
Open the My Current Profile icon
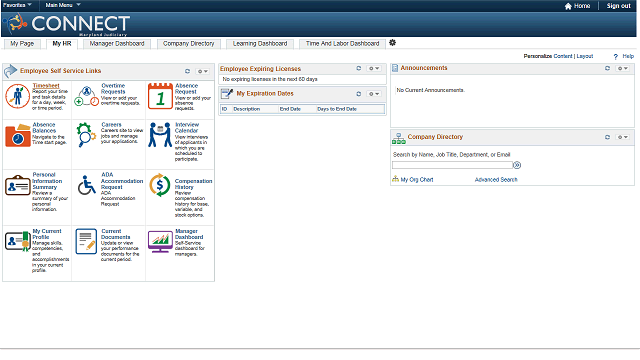click(18, 240)
